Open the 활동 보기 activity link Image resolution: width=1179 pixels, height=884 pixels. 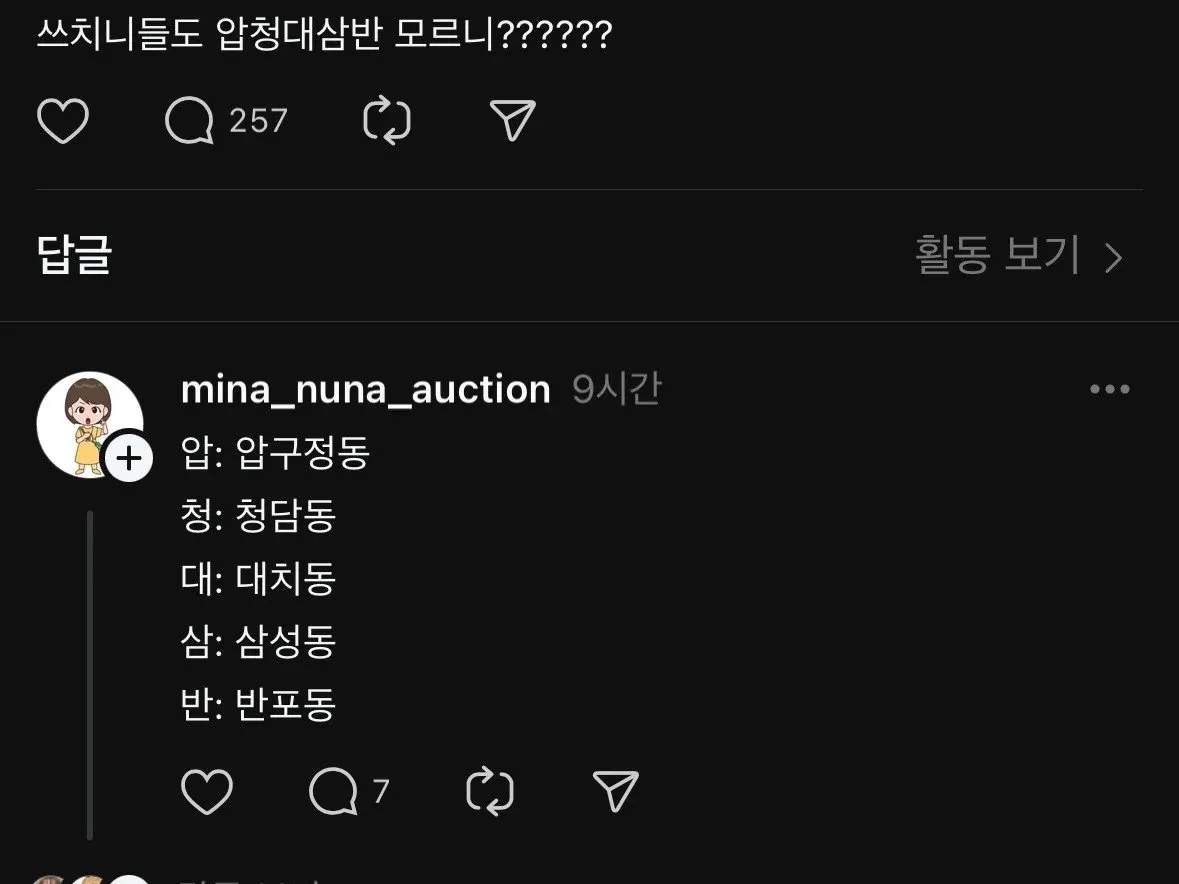pos(997,257)
